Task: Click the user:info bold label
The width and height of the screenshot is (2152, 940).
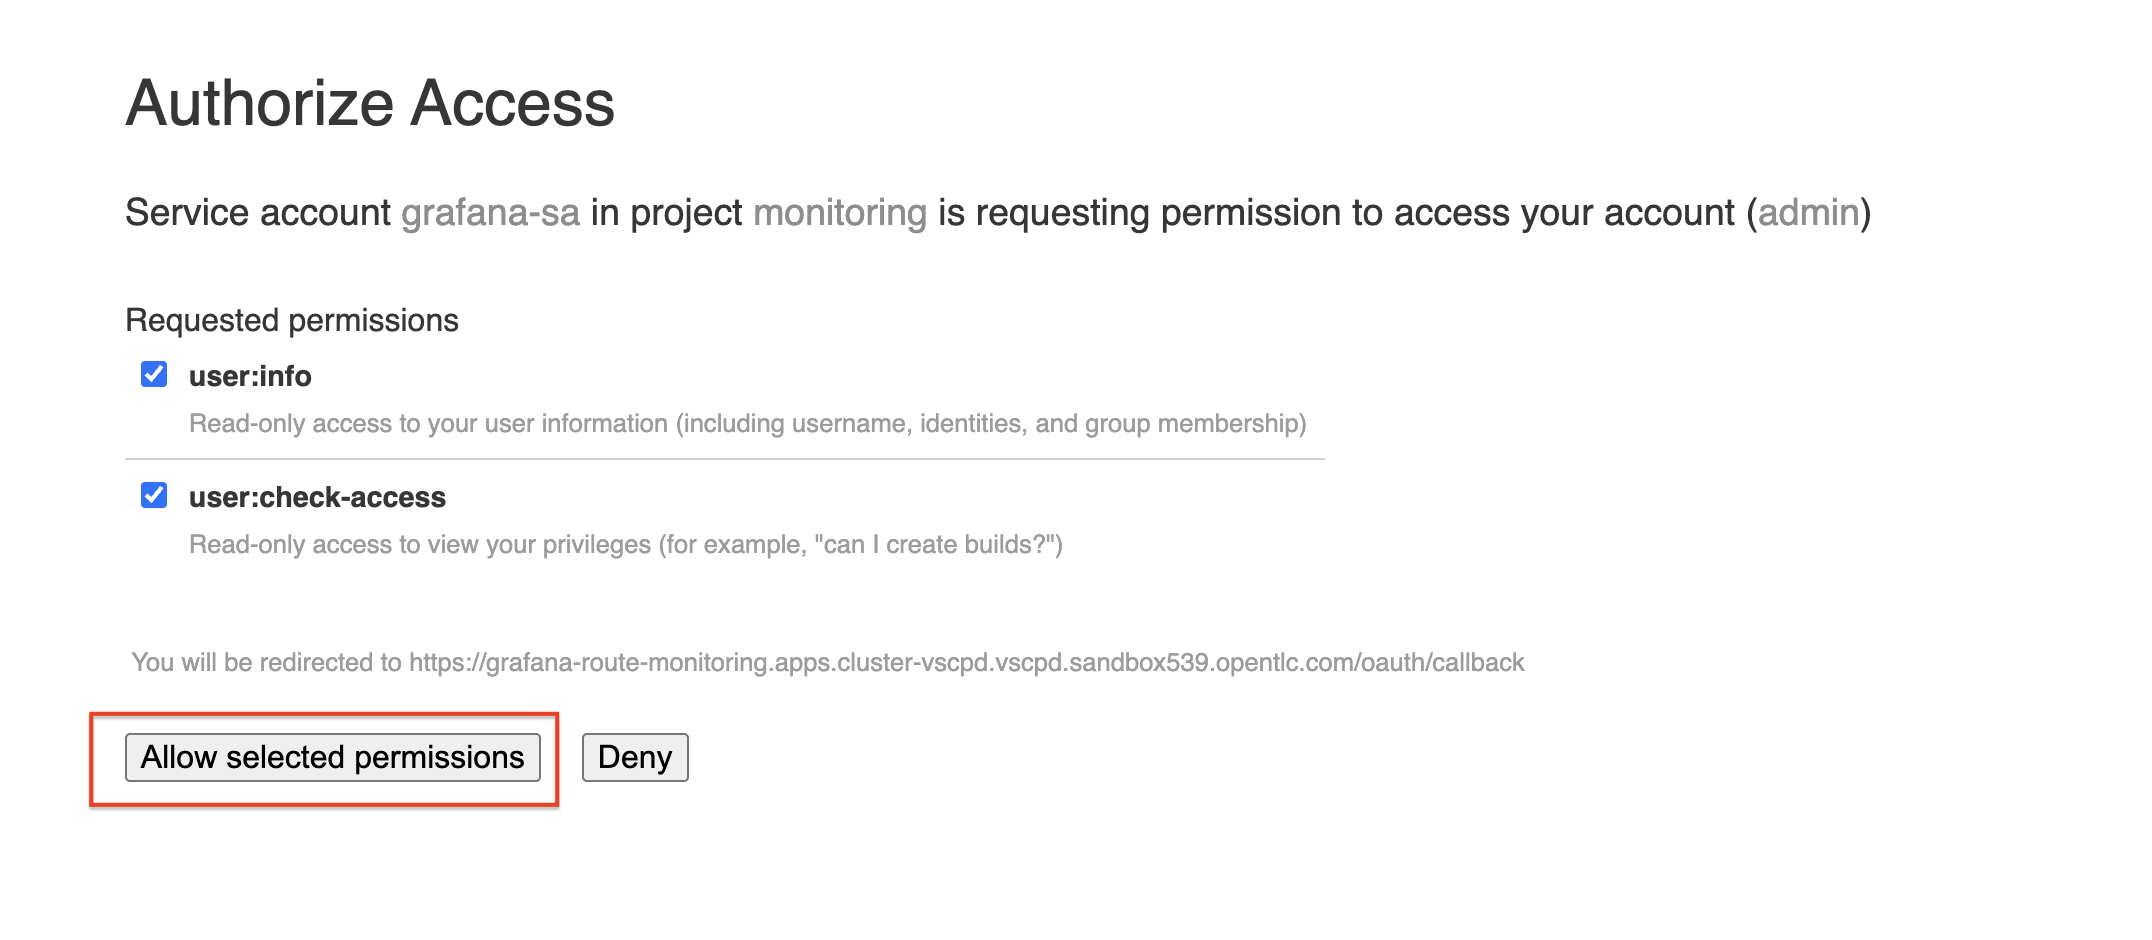Action: (x=250, y=376)
